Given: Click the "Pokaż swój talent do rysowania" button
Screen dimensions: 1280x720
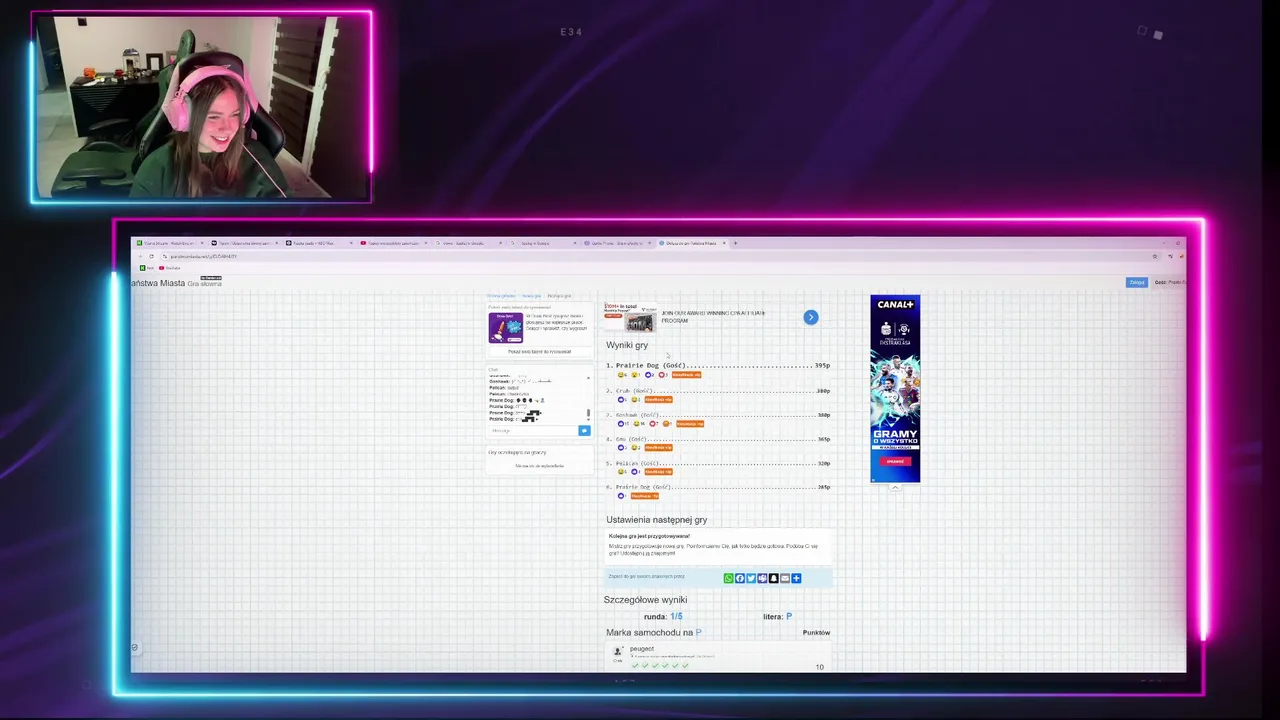Looking at the screenshot, I should click(x=540, y=352).
